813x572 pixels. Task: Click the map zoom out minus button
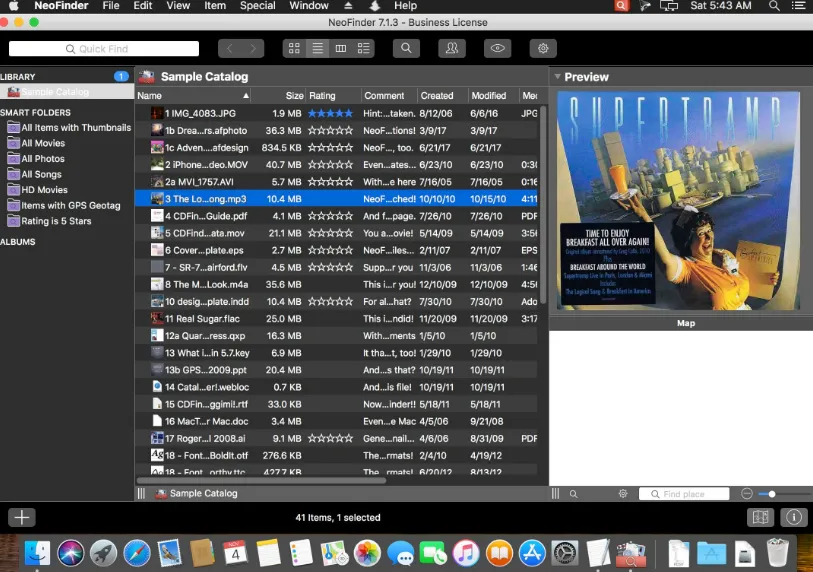coord(747,494)
